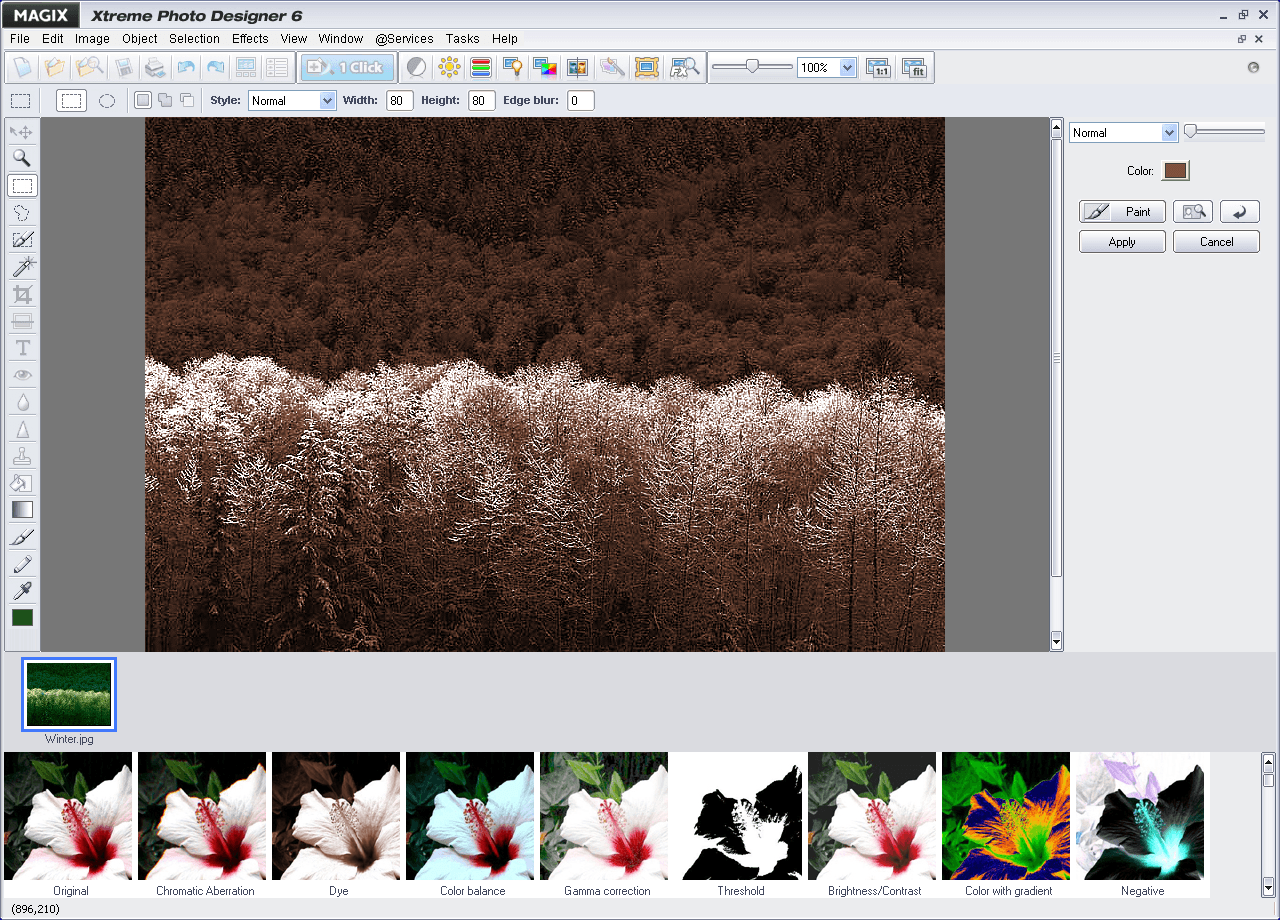Open the paint Color swatch picker
The width and height of the screenshot is (1280, 920).
coord(1175,170)
